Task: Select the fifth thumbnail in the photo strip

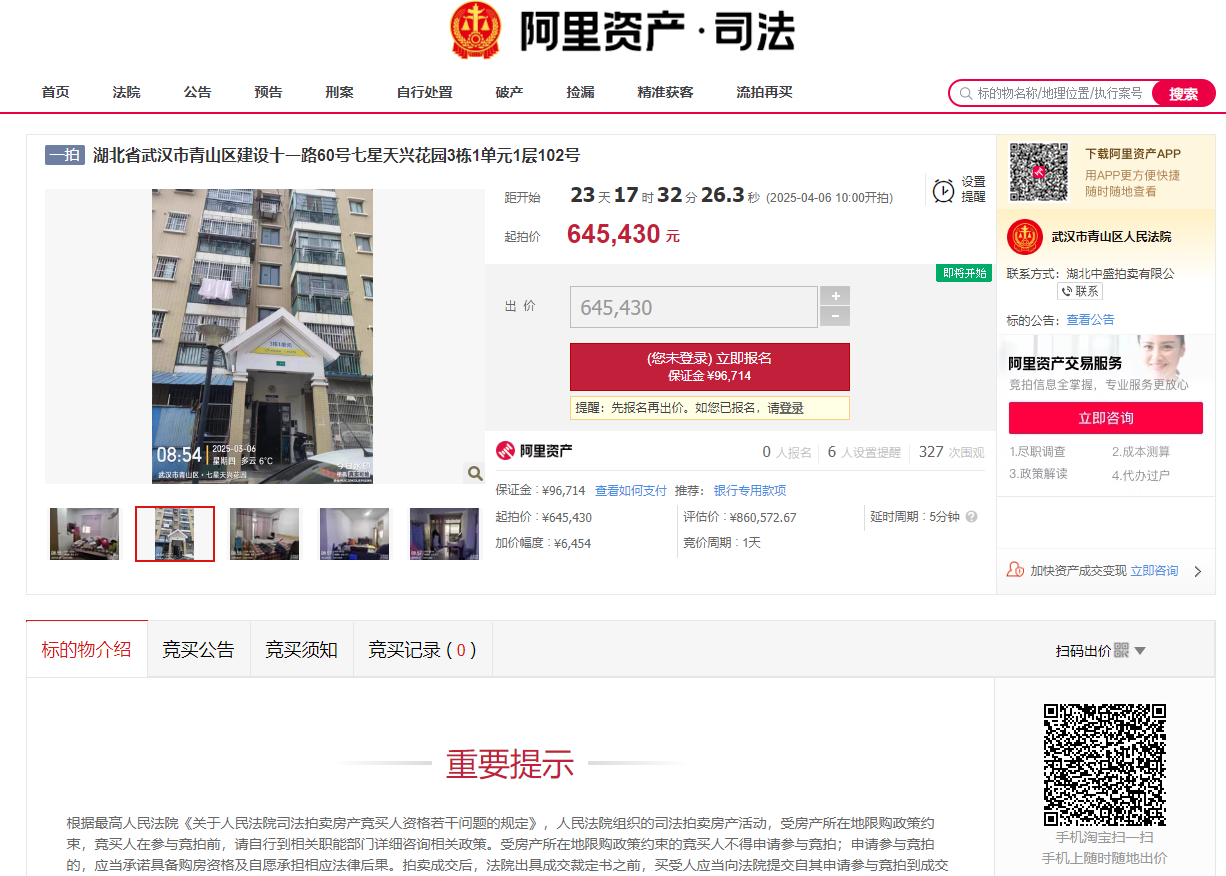Action: (445, 534)
